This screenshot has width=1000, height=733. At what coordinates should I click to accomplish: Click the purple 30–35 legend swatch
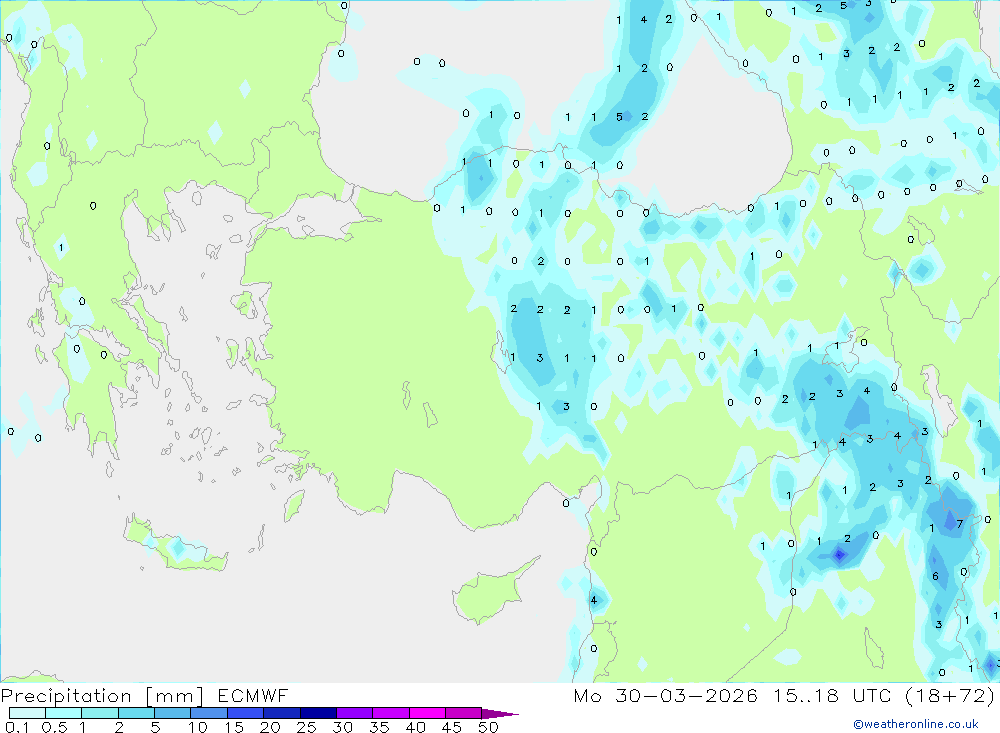(x=355, y=713)
